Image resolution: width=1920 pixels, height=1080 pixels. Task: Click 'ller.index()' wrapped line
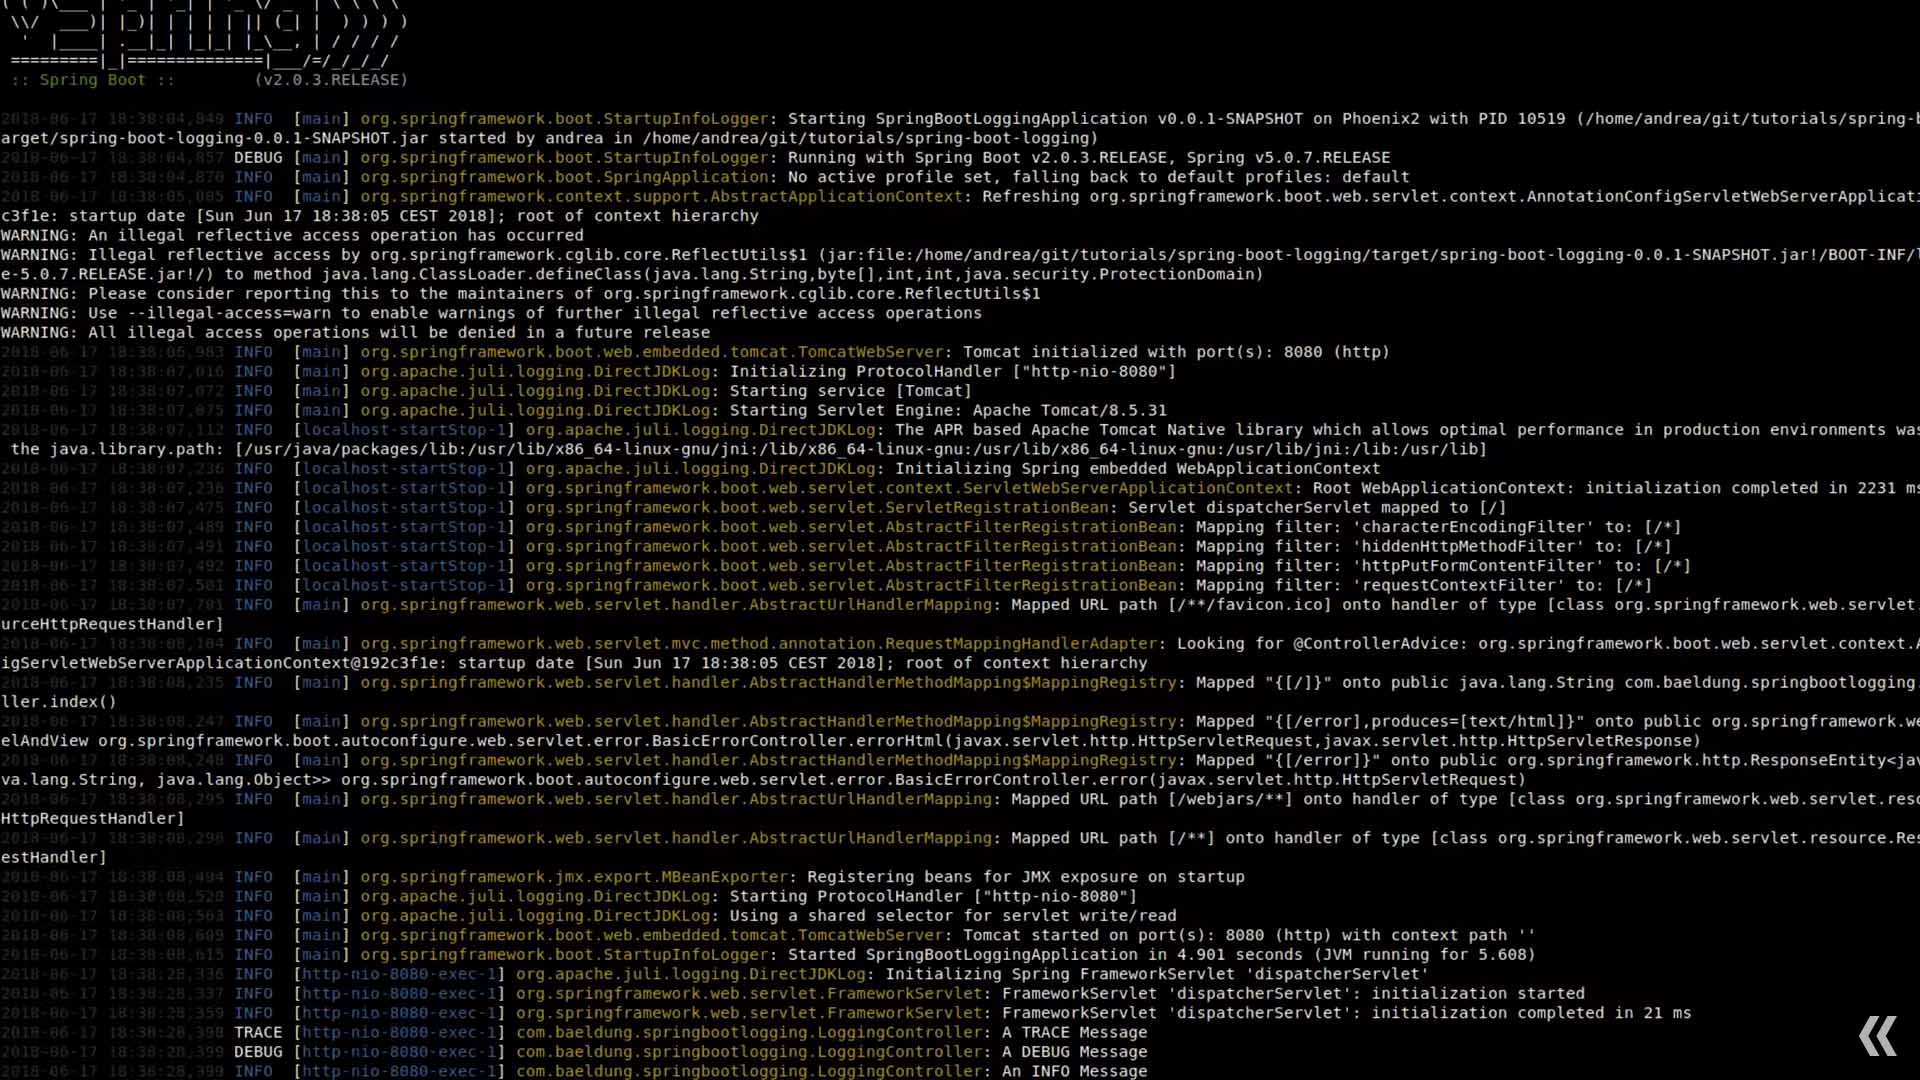pyautogui.click(x=59, y=703)
